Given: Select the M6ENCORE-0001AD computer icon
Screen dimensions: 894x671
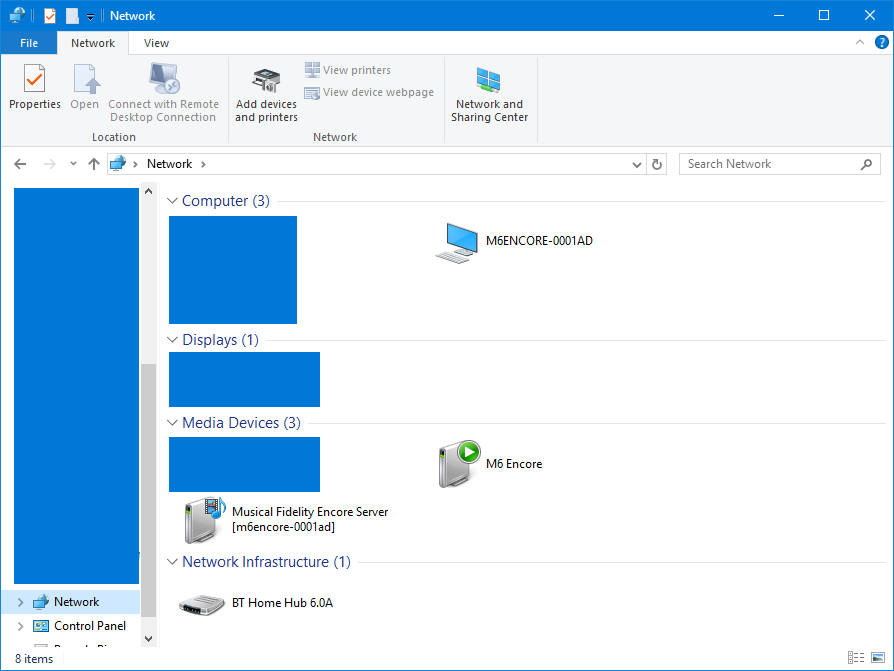Looking at the screenshot, I should coord(458,242).
